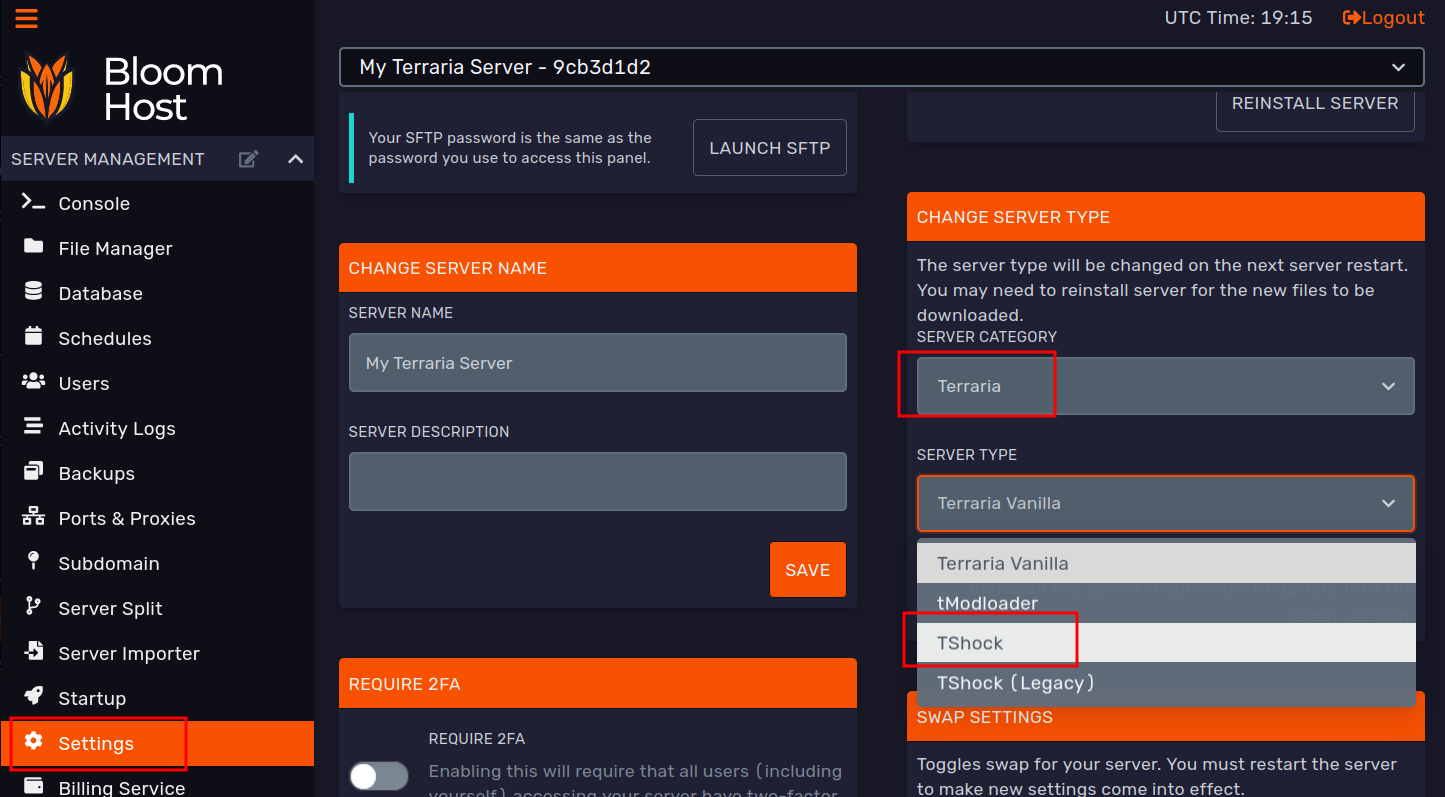Viewport: 1445px width, 797px height.
Task: Collapse the Server Management section chevron
Action: [x=295, y=158]
